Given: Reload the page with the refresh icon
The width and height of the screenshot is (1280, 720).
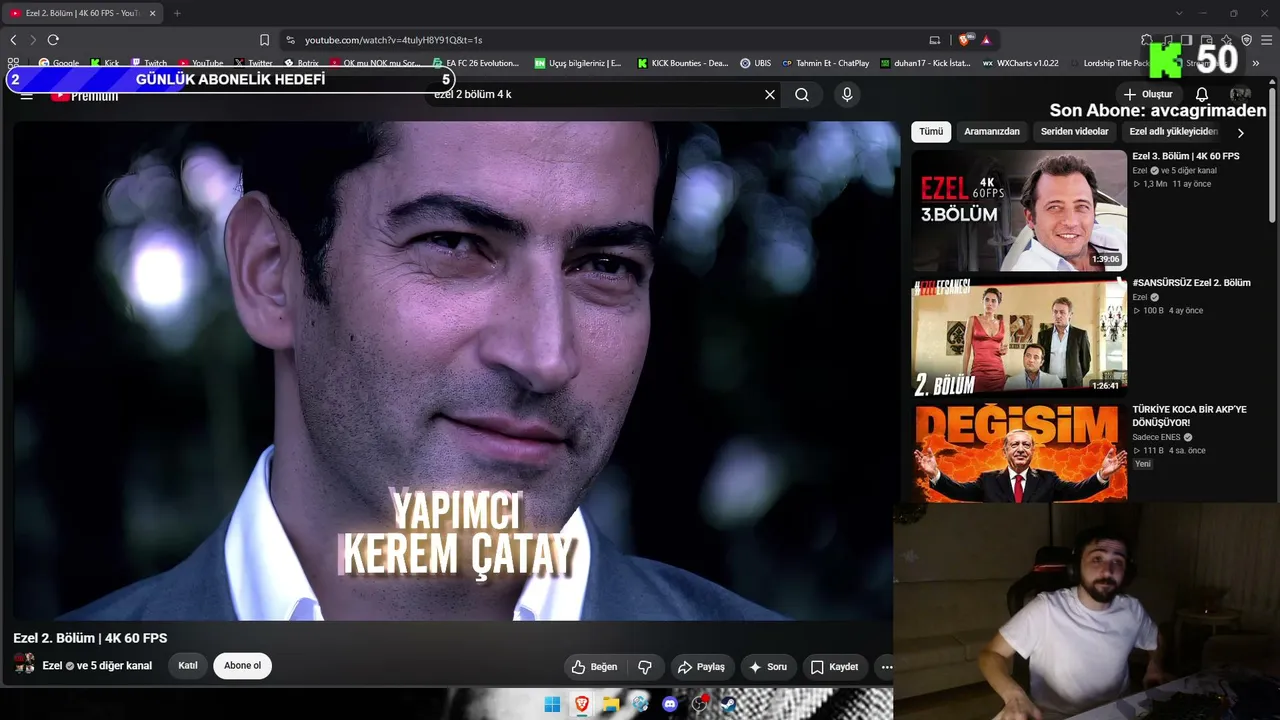Looking at the screenshot, I should (53, 40).
